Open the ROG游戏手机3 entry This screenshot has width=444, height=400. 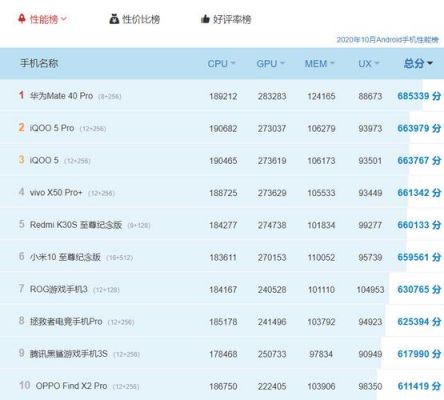tap(58, 289)
